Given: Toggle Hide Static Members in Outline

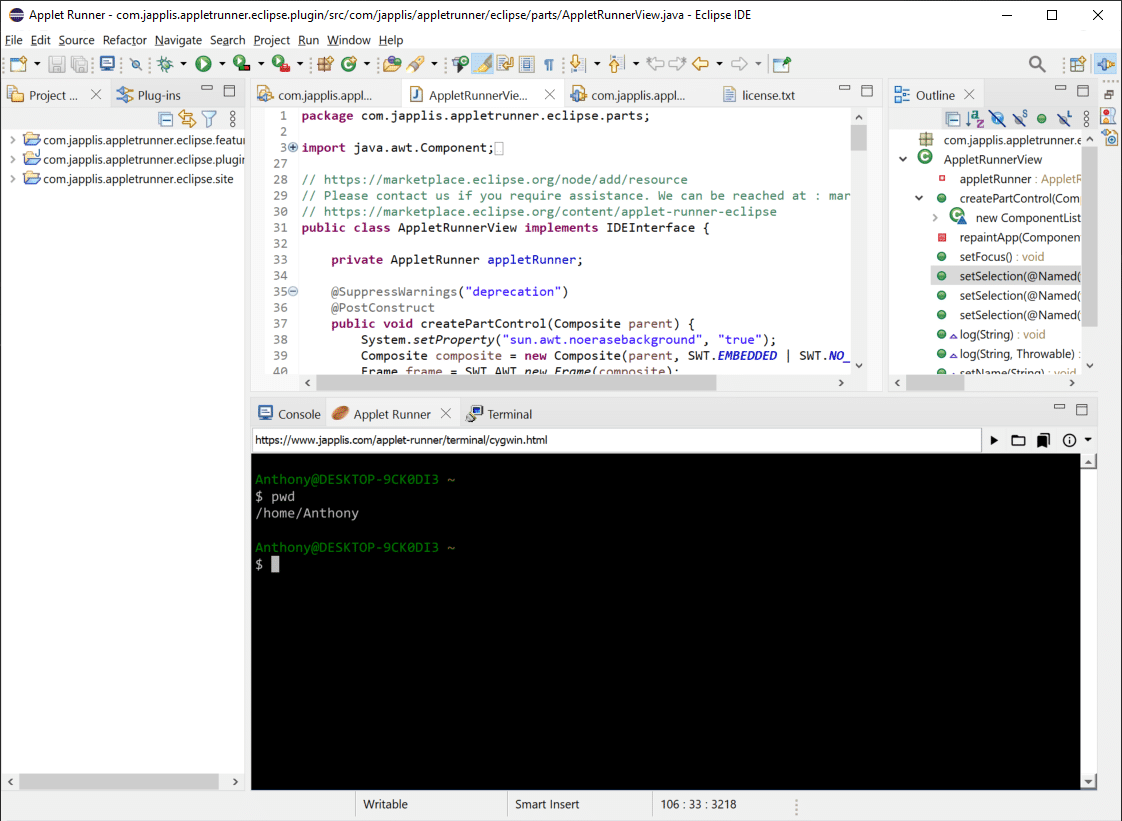Looking at the screenshot, I should (1020, 119).
